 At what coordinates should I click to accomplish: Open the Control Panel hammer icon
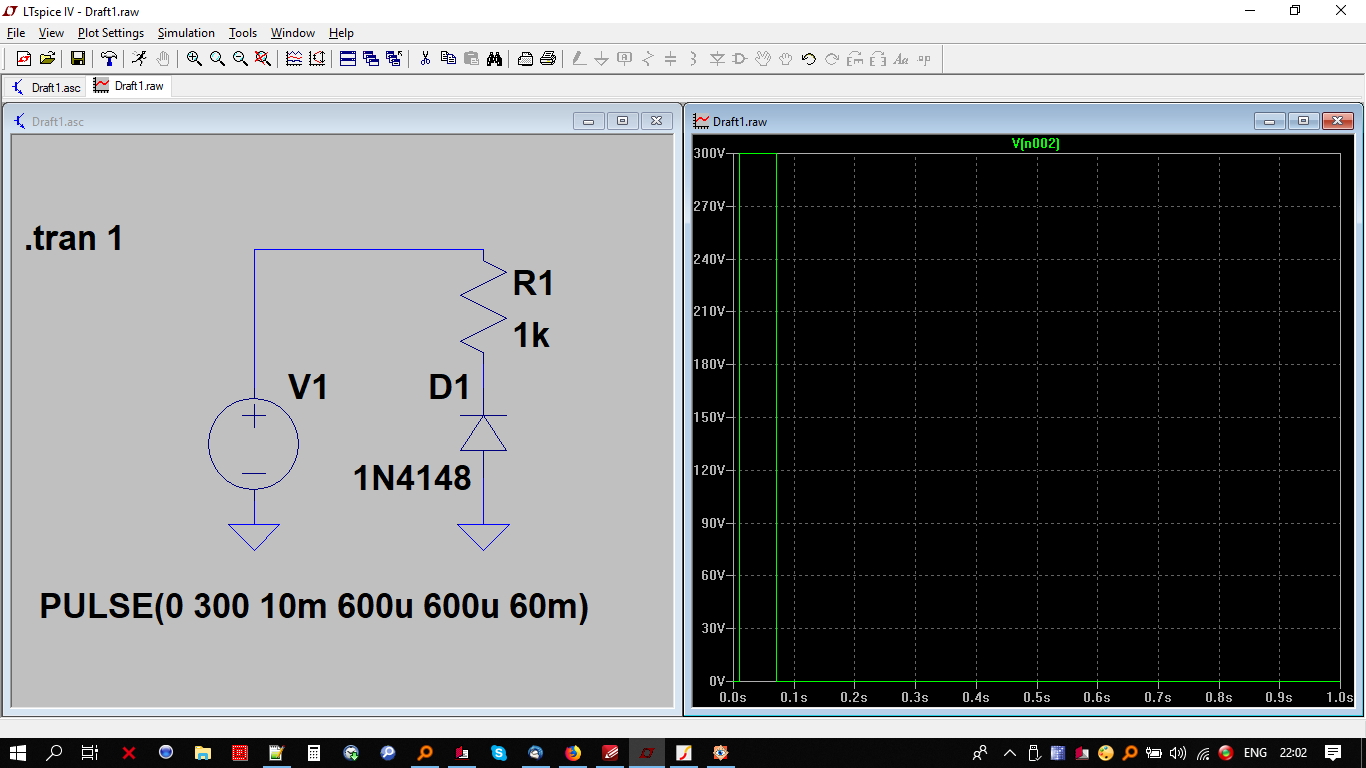point(108,59)
